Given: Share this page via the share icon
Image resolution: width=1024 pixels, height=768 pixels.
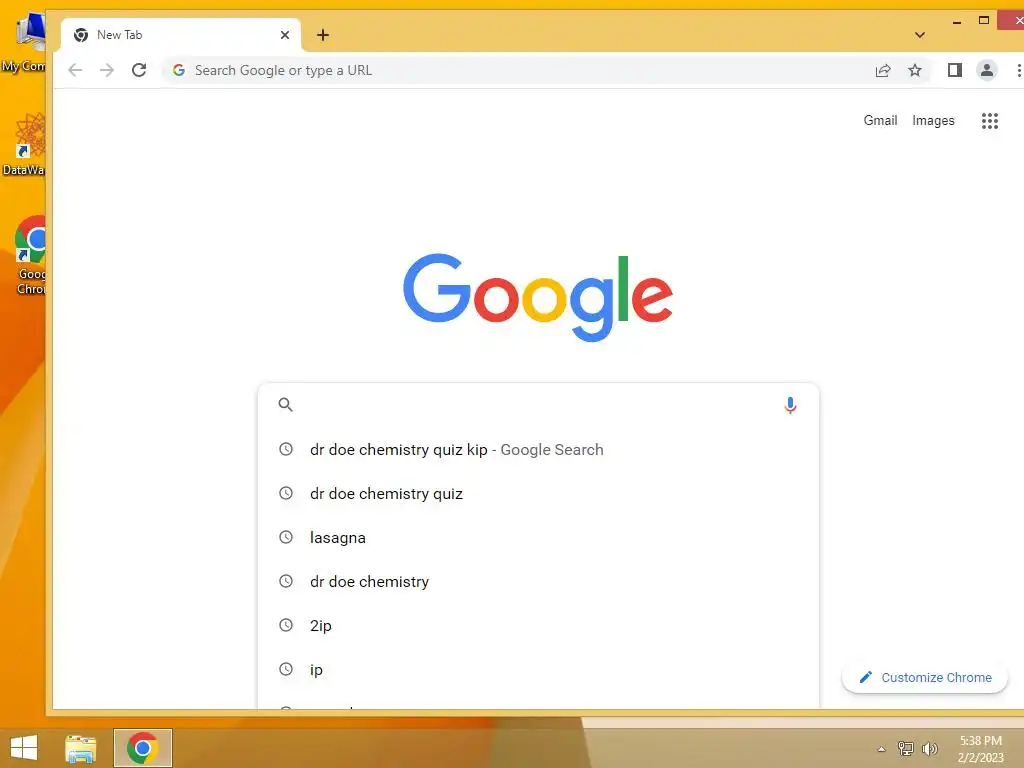Looking at the screenshot, I should pyautogui.click(x=883, y=70).
